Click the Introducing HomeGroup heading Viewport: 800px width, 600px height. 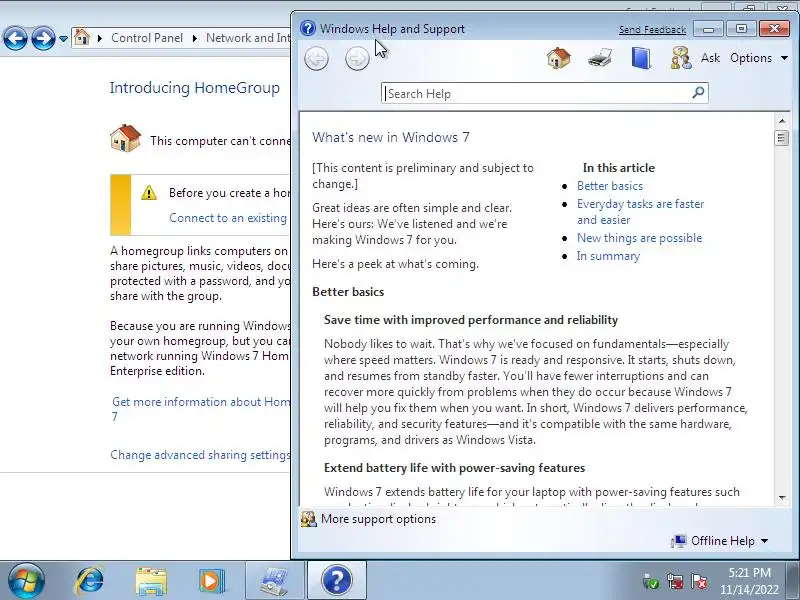(194, 88)
